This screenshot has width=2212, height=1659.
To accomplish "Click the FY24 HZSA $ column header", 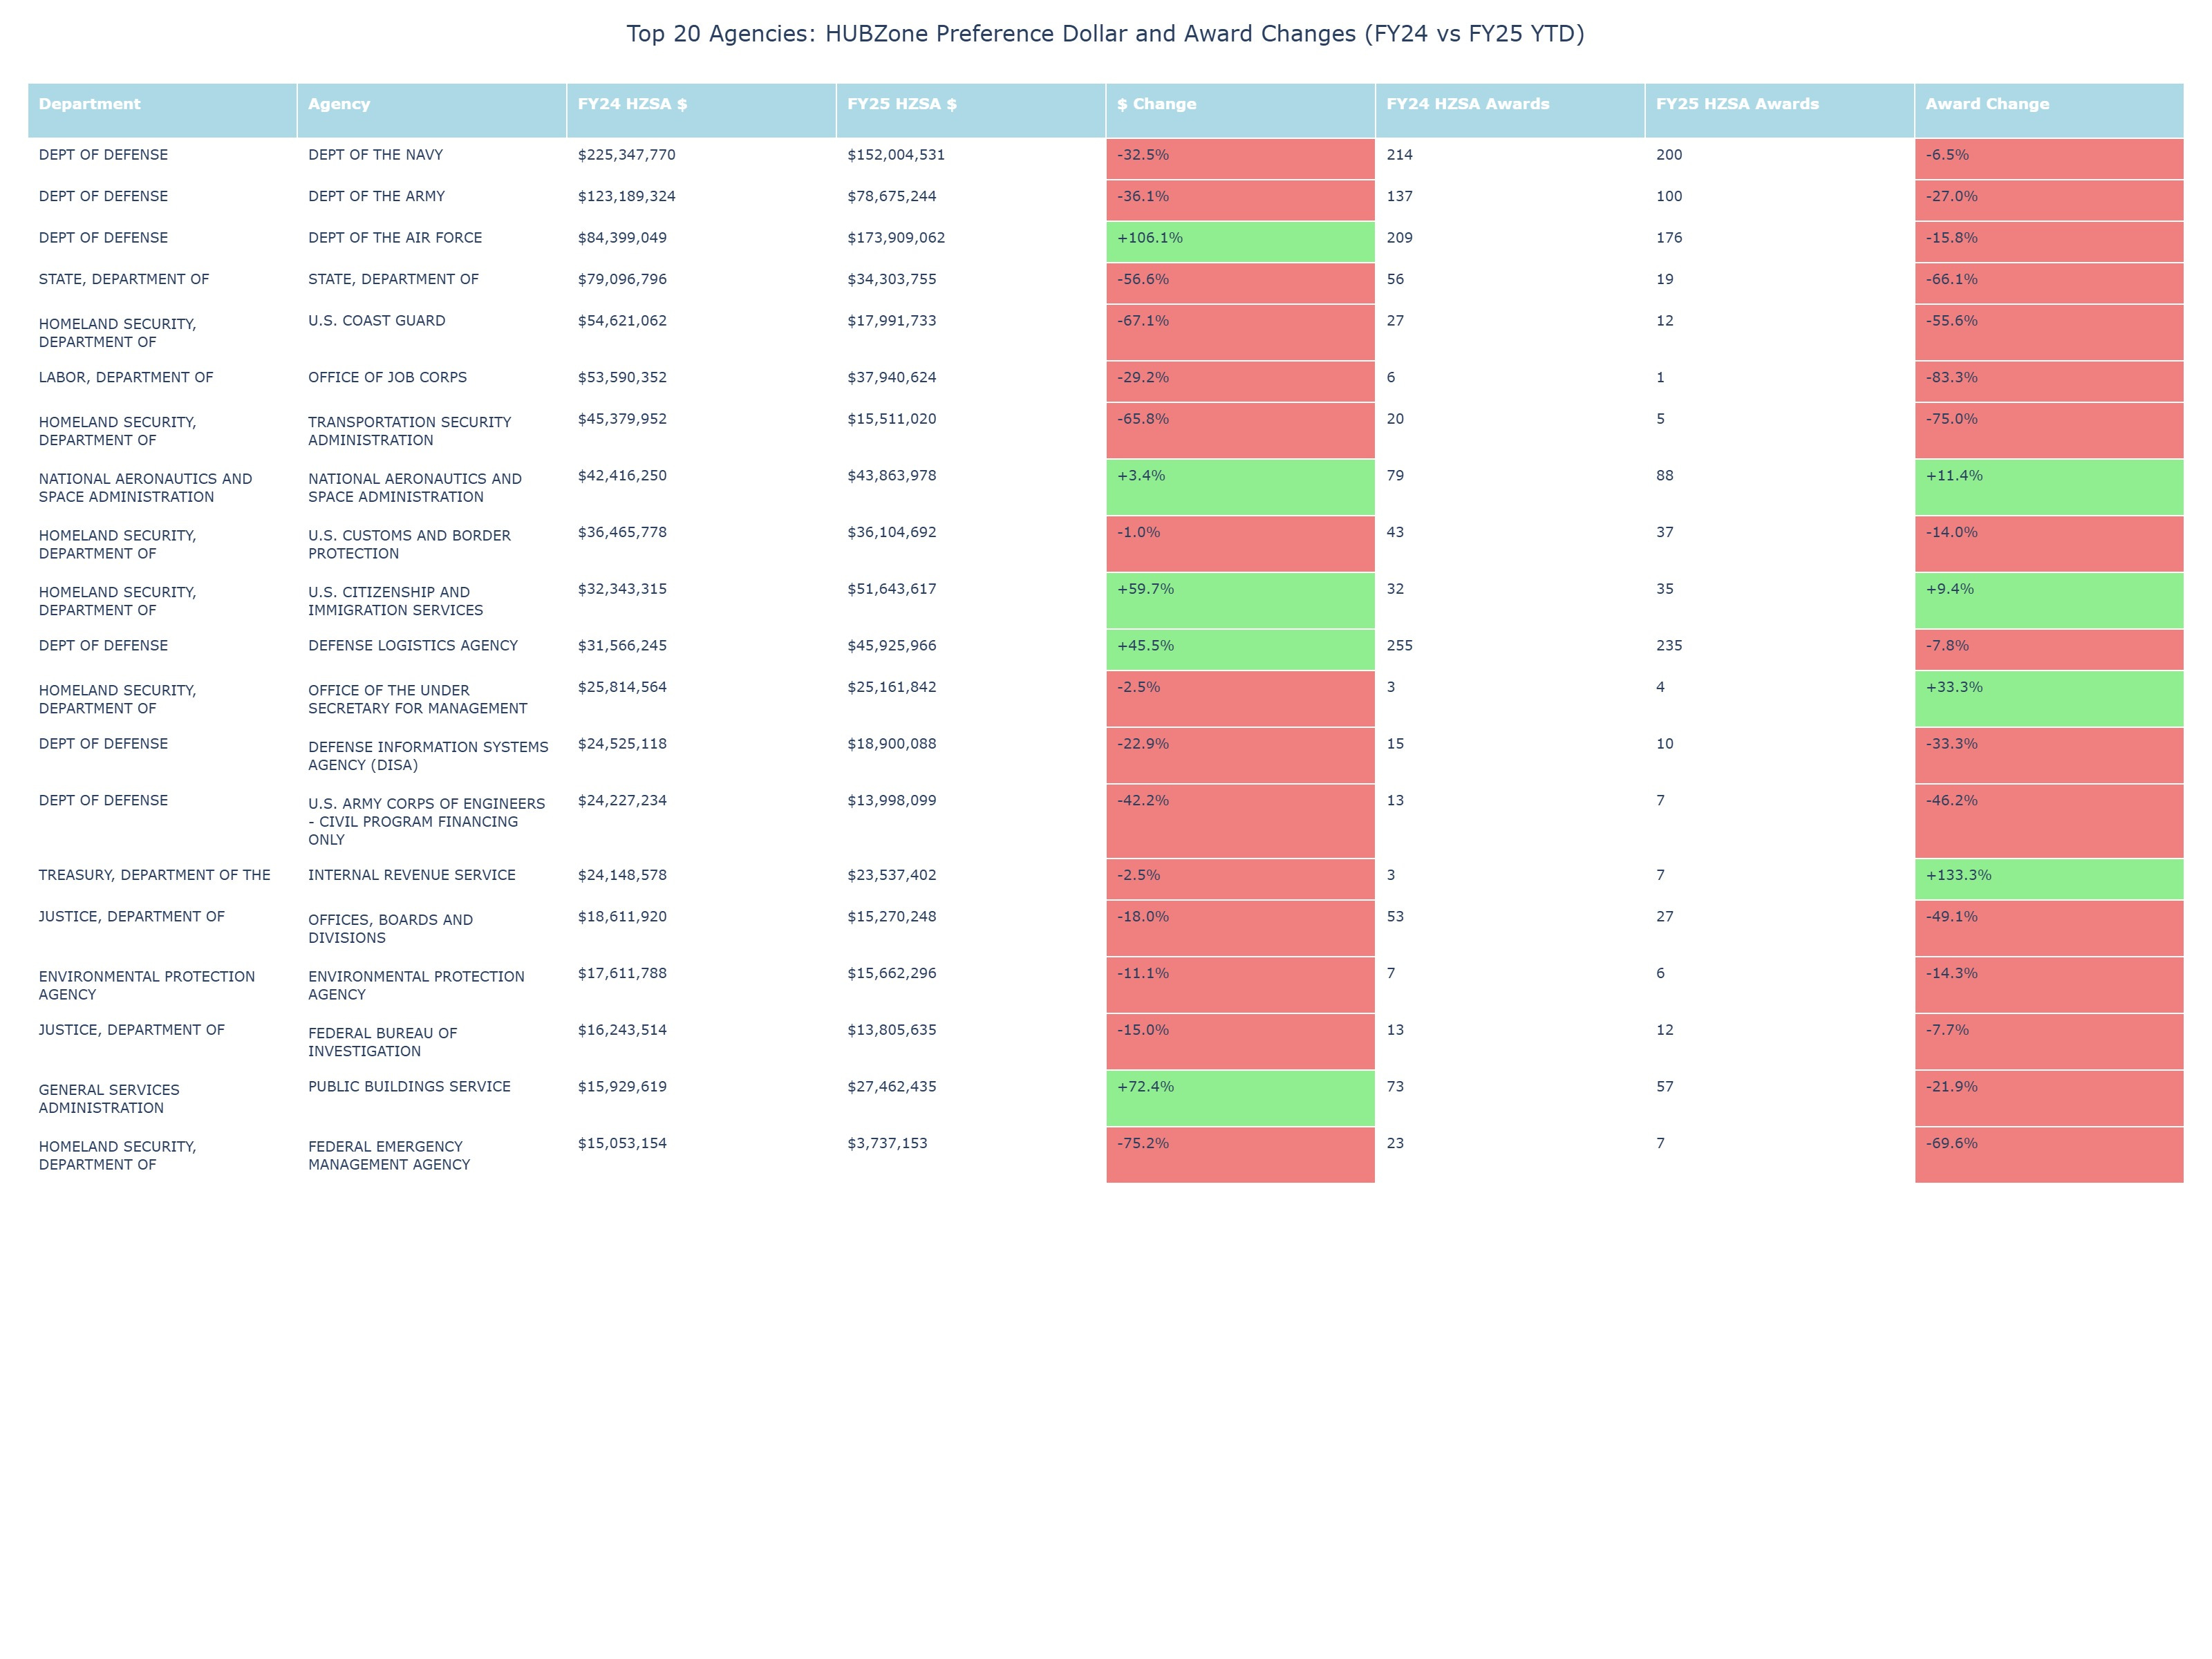I will tap(632, 104).
